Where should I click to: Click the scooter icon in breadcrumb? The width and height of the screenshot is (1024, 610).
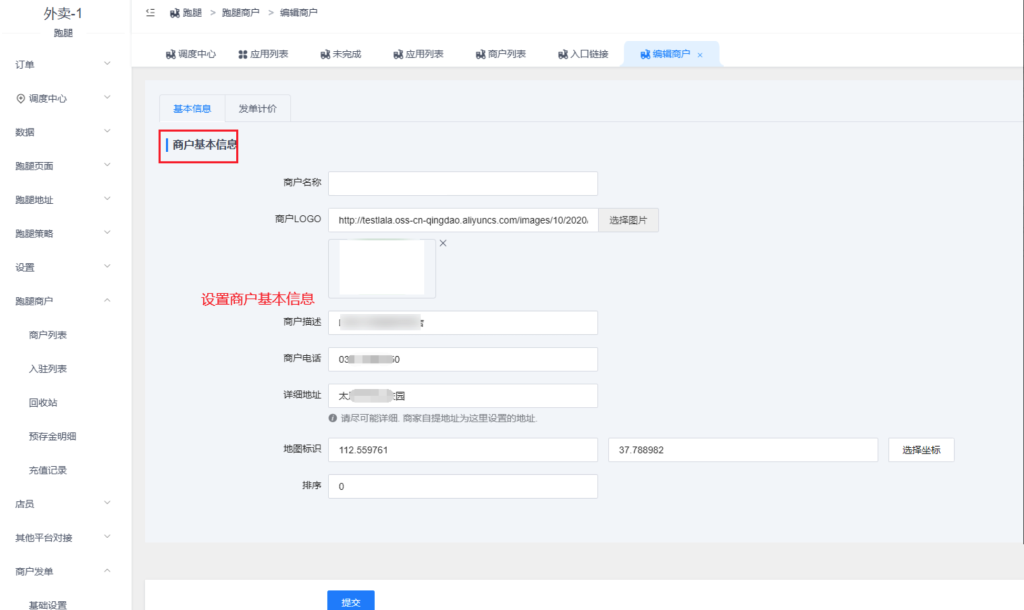(175, 13)
